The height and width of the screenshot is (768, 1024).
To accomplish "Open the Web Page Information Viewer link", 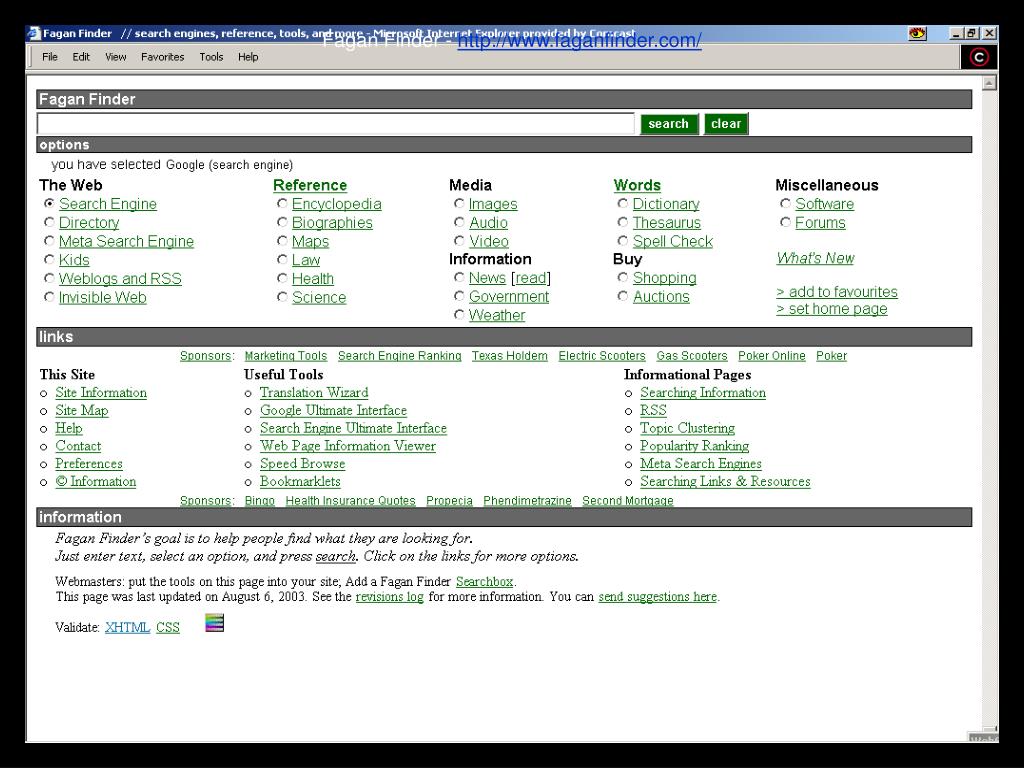I will (347, 446).
